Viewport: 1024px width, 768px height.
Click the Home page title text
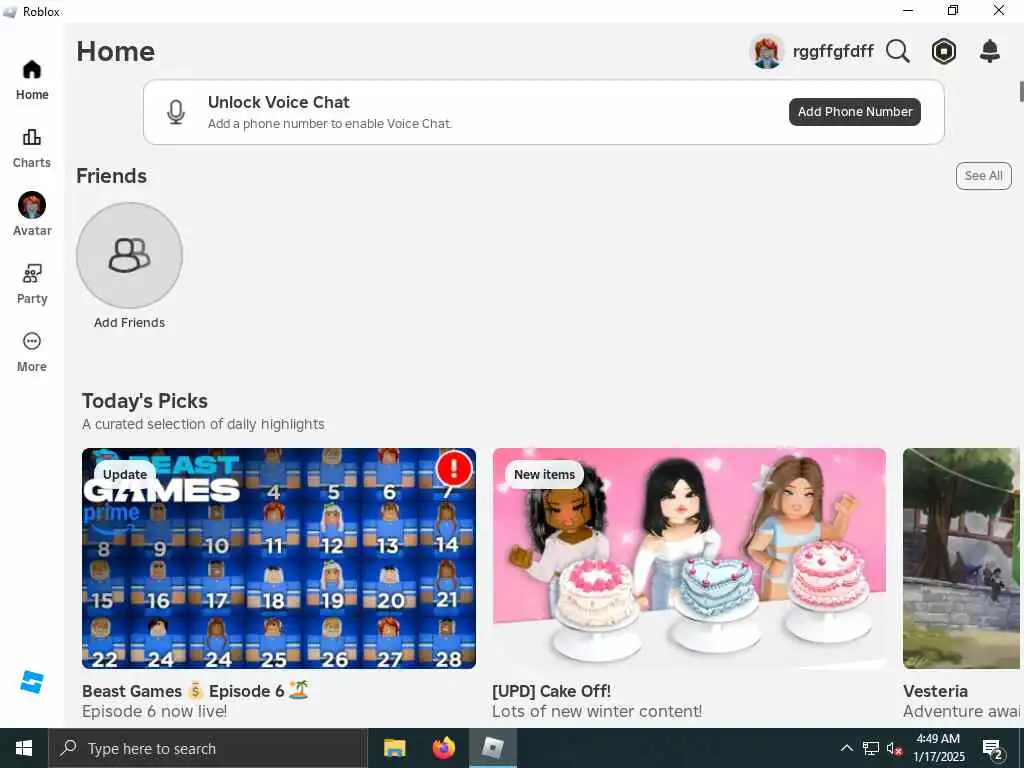116,52
